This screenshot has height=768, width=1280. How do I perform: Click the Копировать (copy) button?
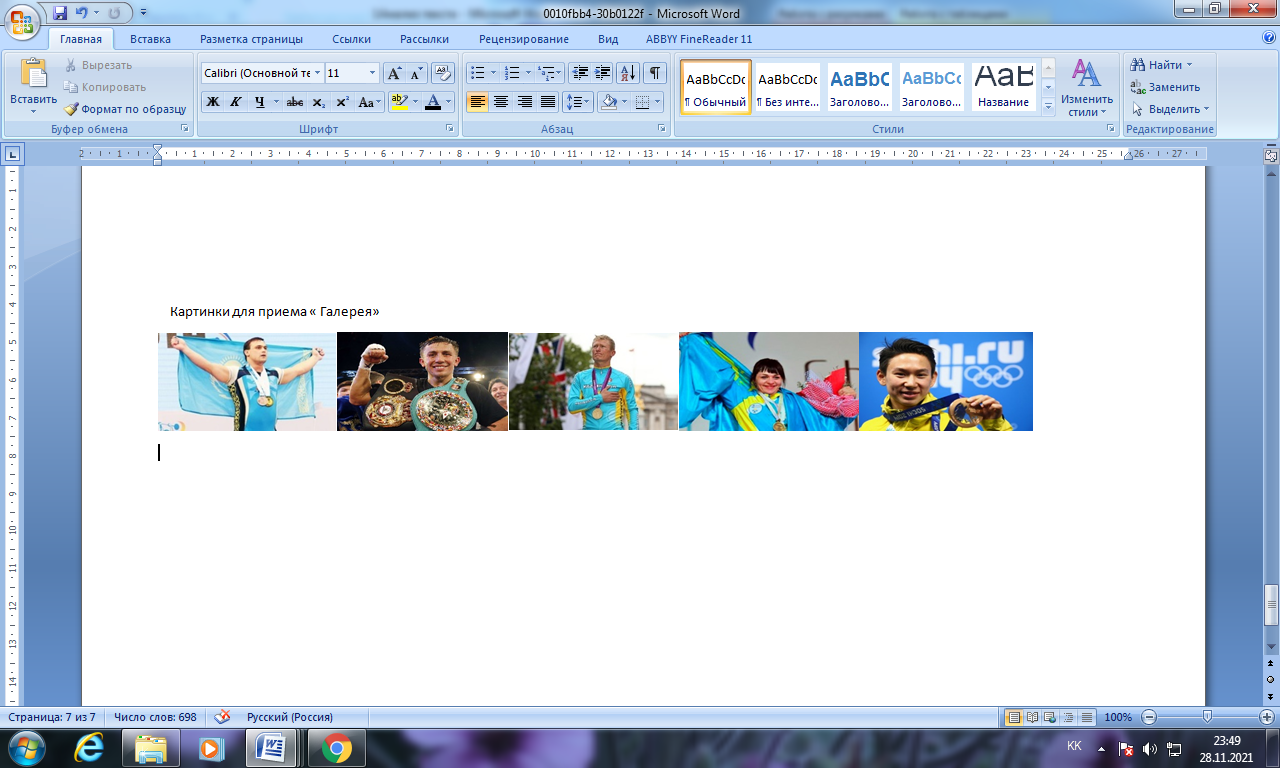point(105,87)
